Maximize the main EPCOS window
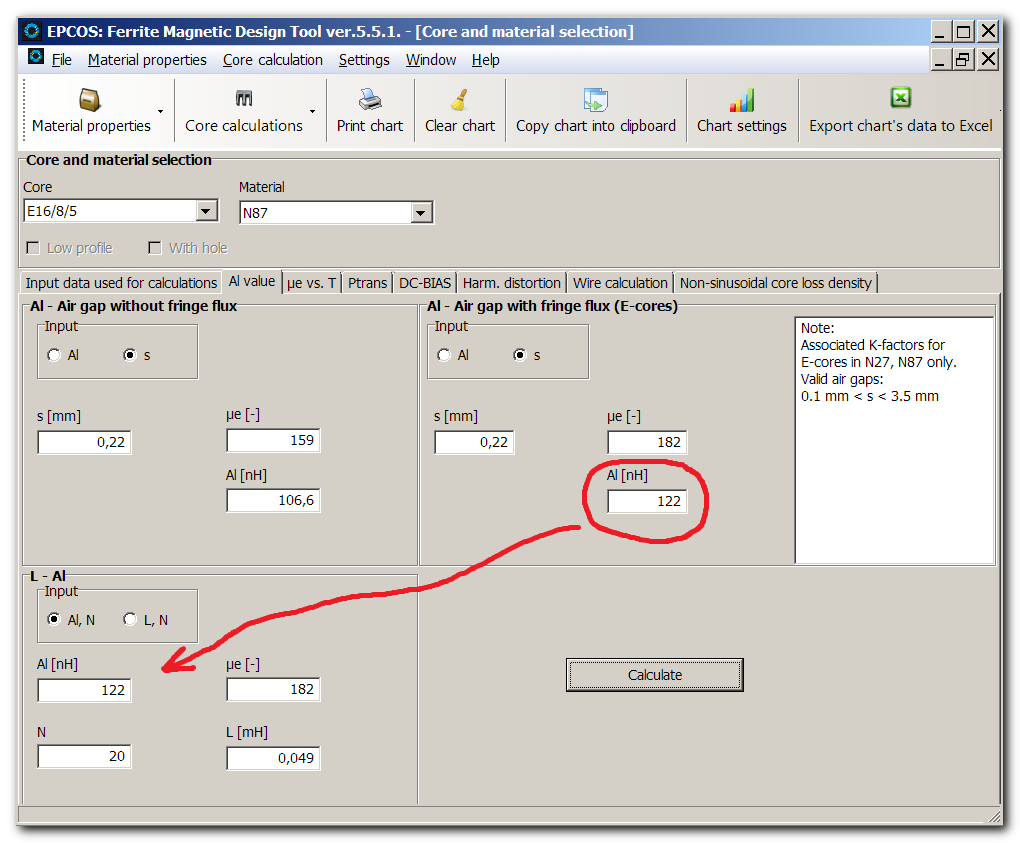Viewport: 1020px width, 843px height. point(963,31)
